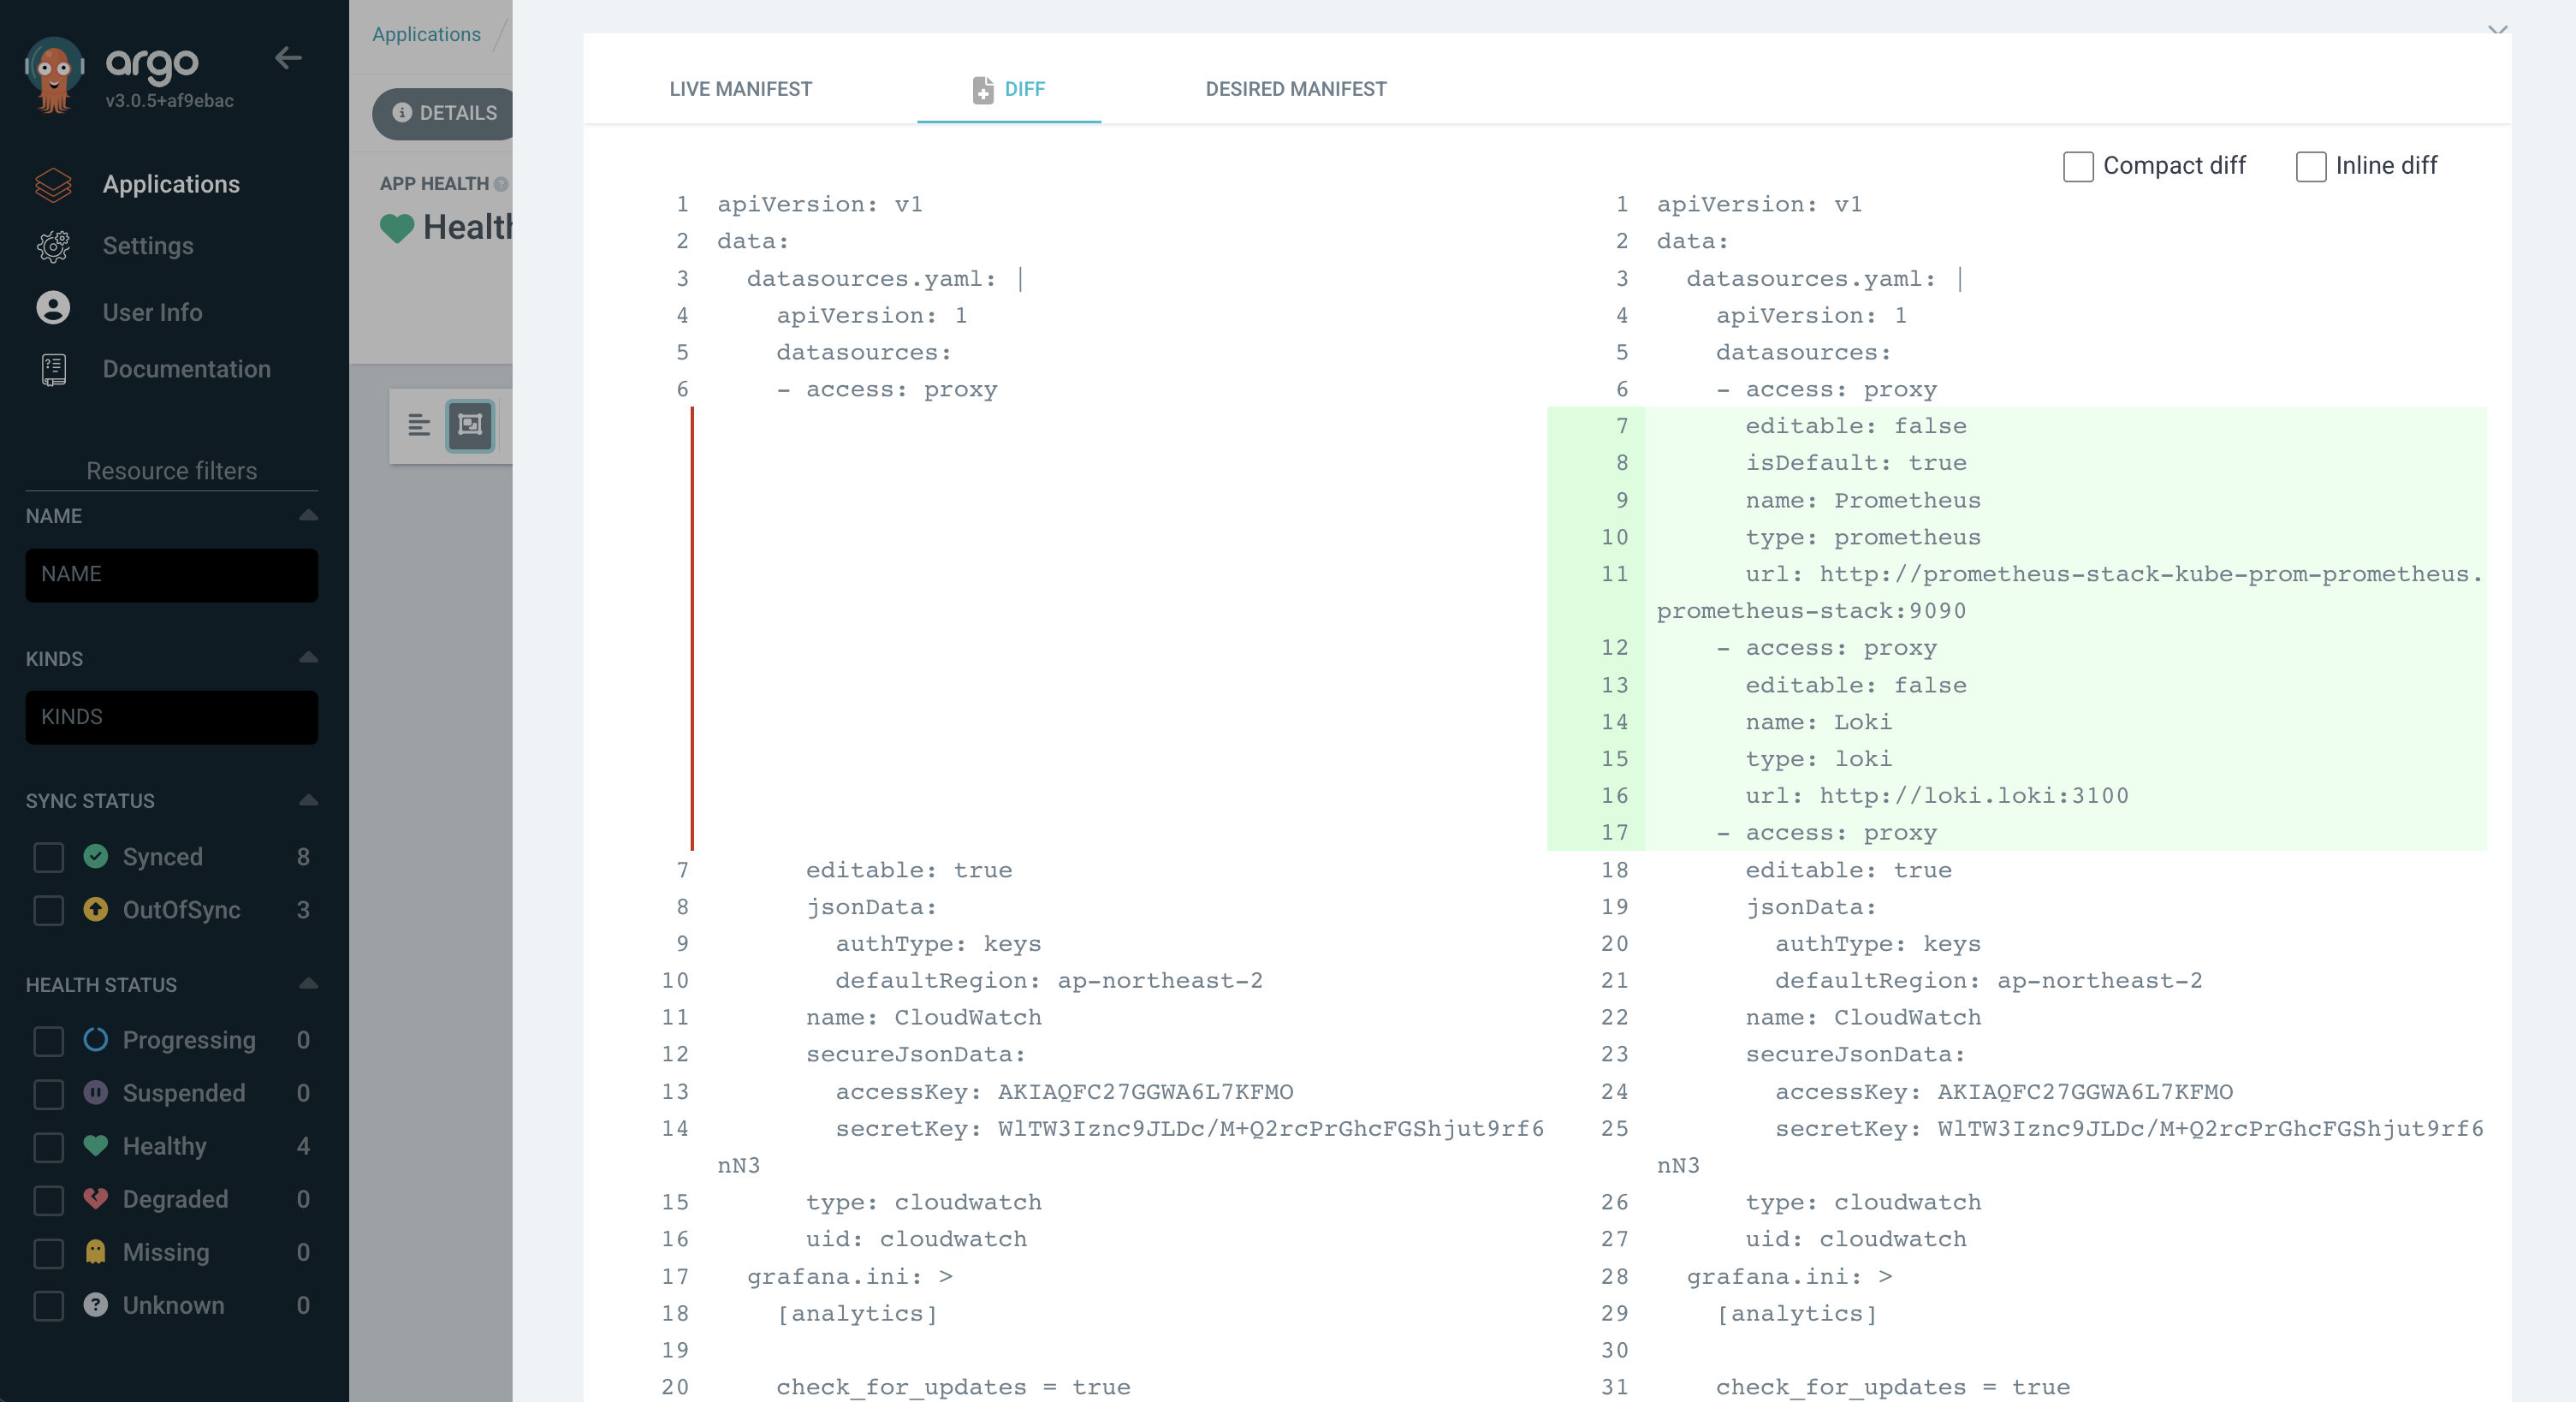
Task: Collapse the KINDS filter section
Action: tap(308, 658)
